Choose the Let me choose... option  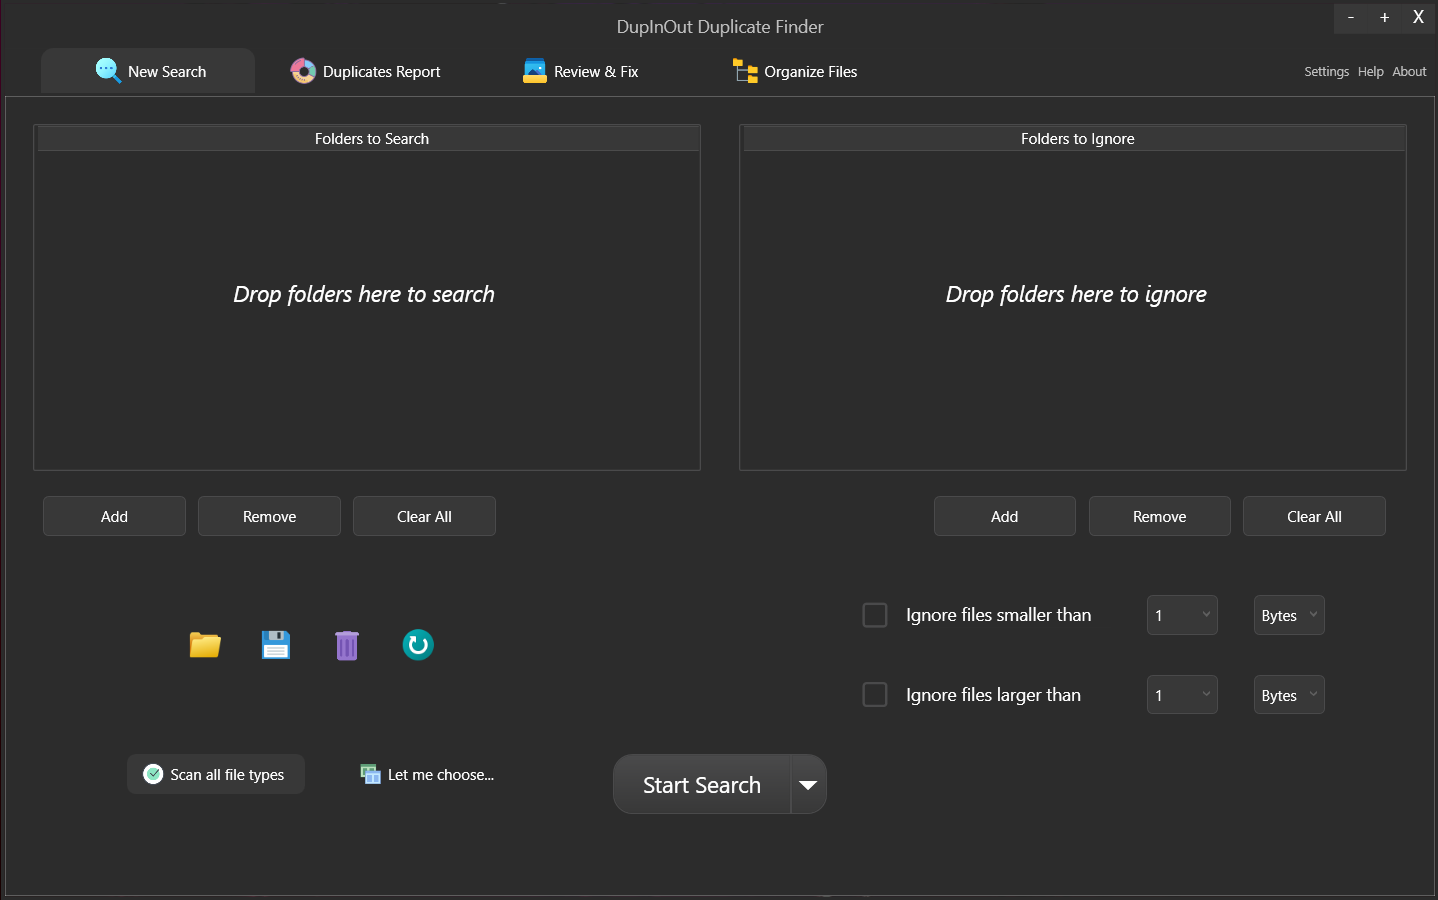coord(428,774)
